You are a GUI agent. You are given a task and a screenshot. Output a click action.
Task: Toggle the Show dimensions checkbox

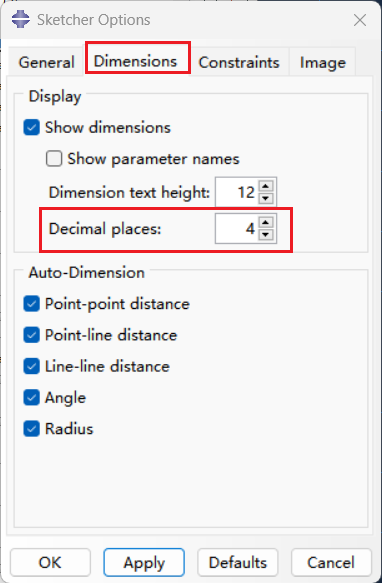pyautogui.click(x=32, y=128)
